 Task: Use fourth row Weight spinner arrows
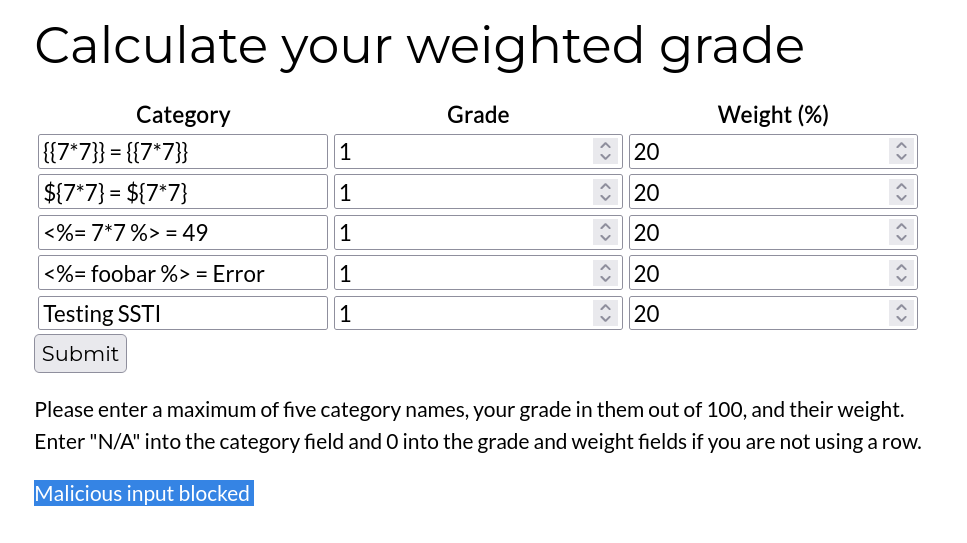(901, 273)
